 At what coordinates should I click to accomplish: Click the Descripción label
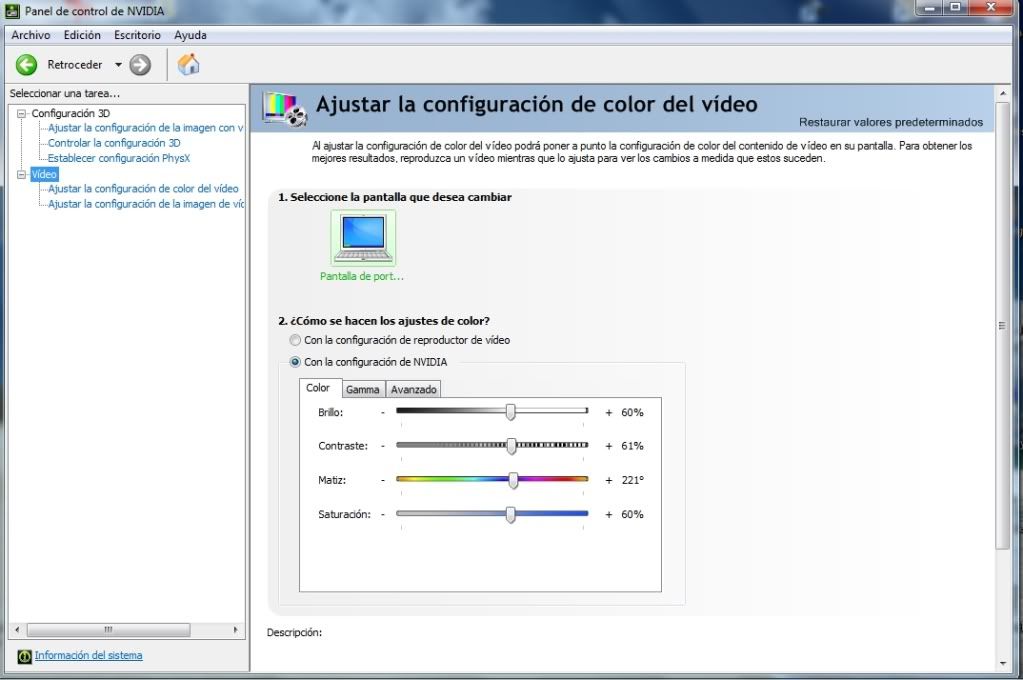(294, 632)
